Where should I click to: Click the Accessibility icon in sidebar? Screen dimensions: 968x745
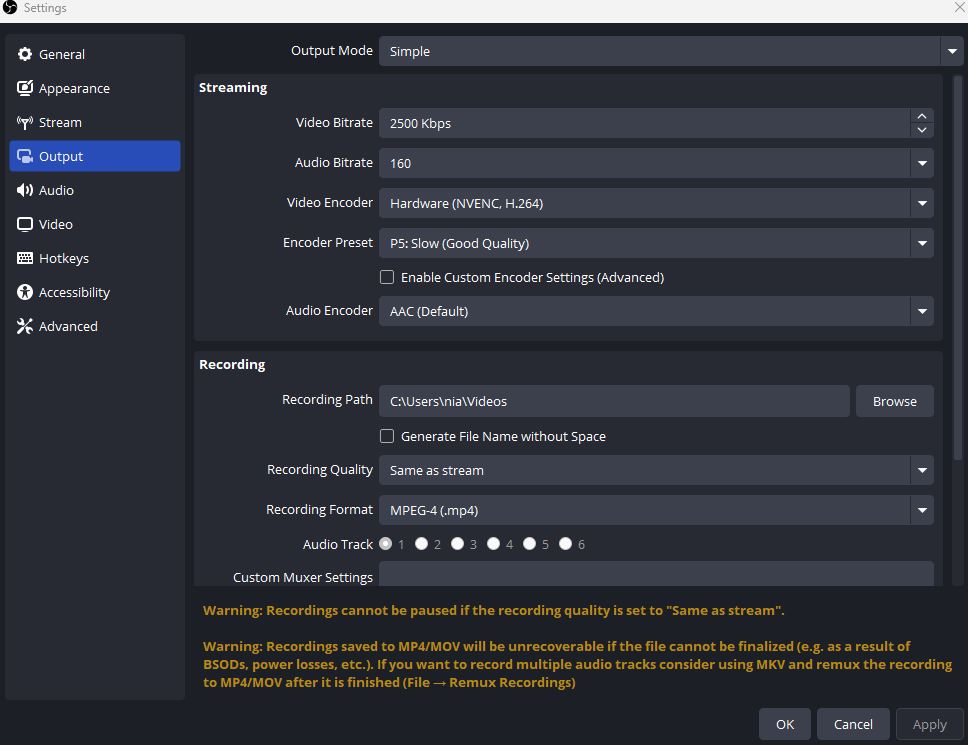(25, 293)
